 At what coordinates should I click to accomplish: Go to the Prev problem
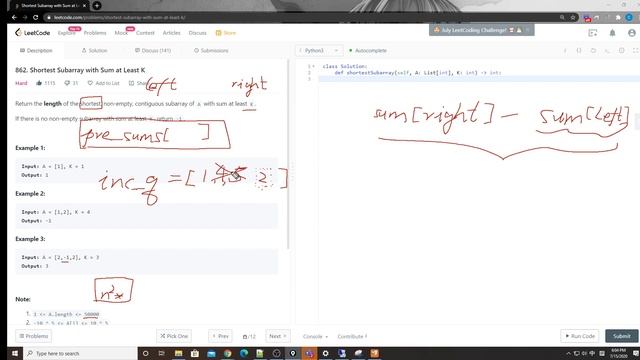220,336
